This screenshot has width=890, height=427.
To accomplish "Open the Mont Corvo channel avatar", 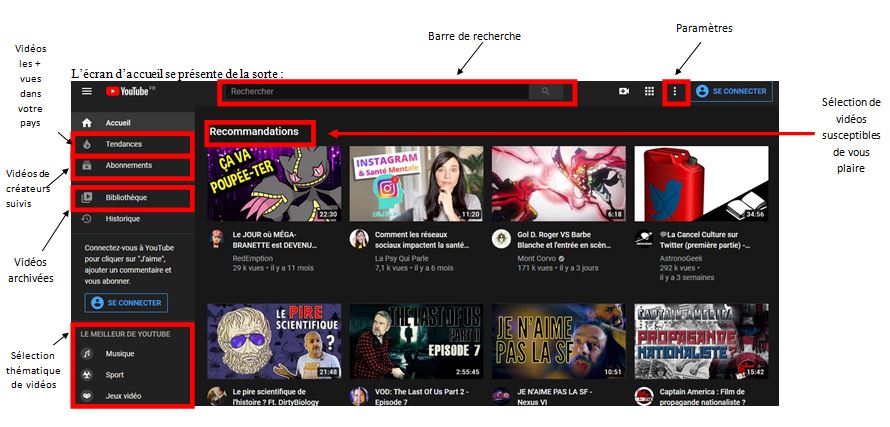I will click(x=501, y=239).
